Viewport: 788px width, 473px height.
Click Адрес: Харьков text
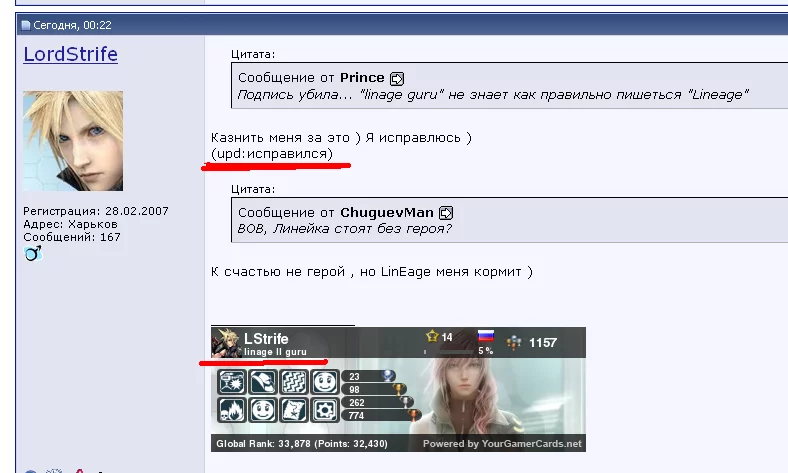tap(70, 224)
